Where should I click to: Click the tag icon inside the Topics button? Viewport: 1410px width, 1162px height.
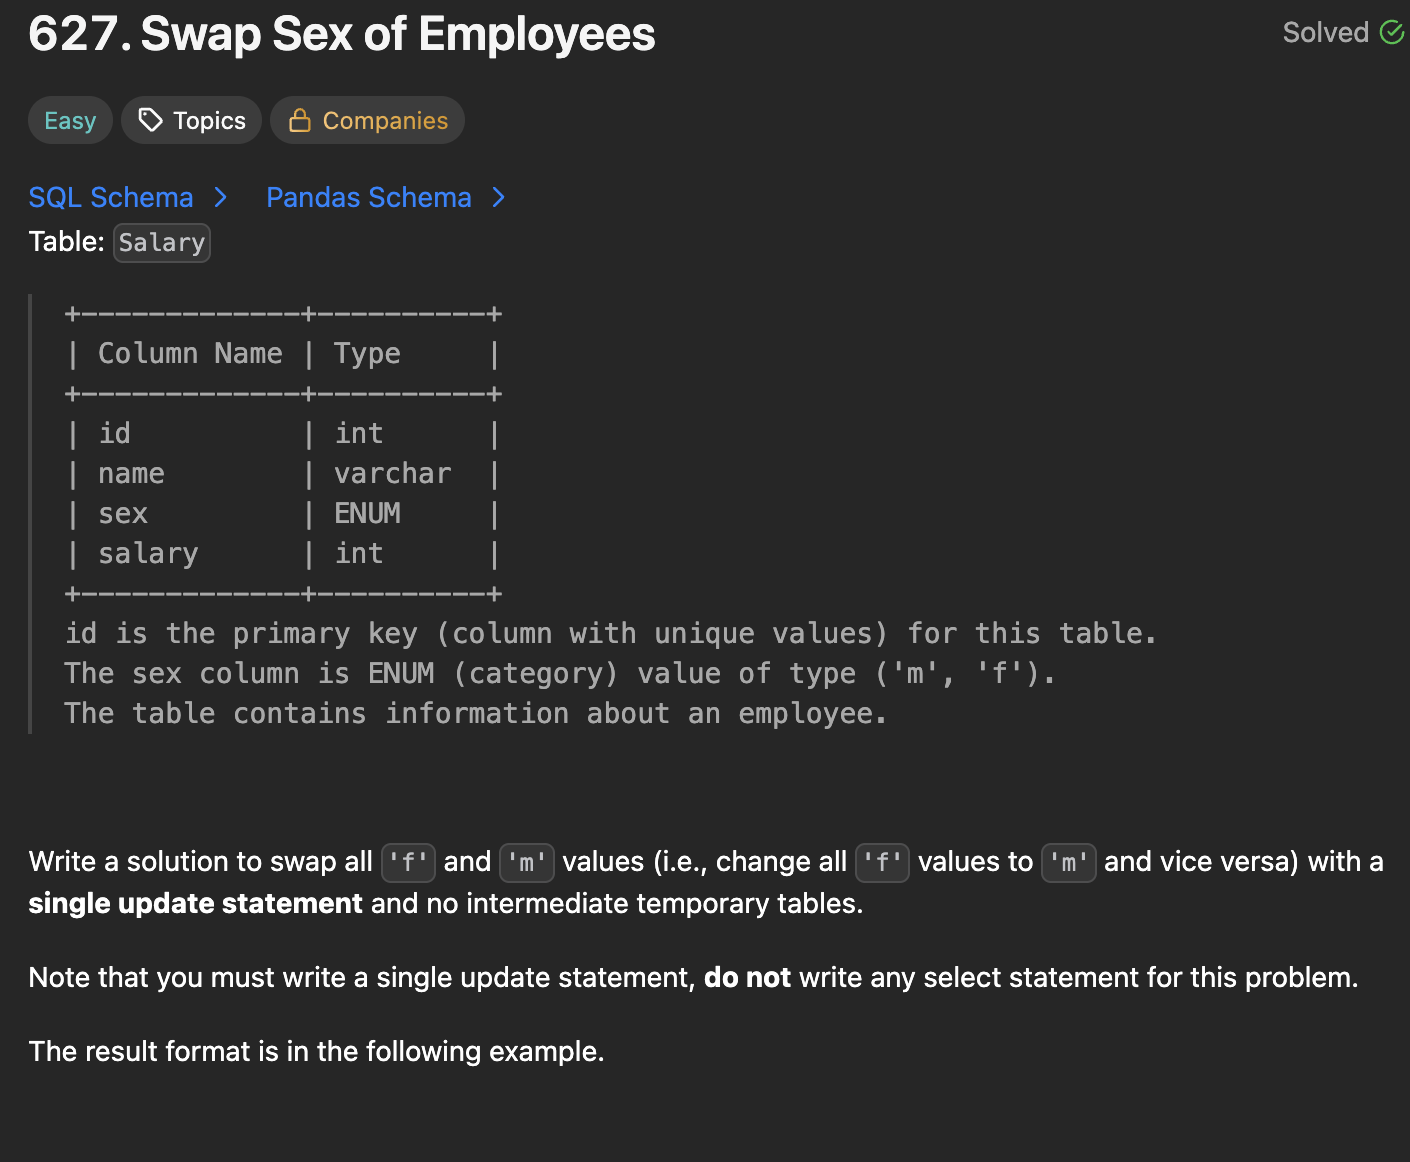pyautogui.click(x=150, y=120)
